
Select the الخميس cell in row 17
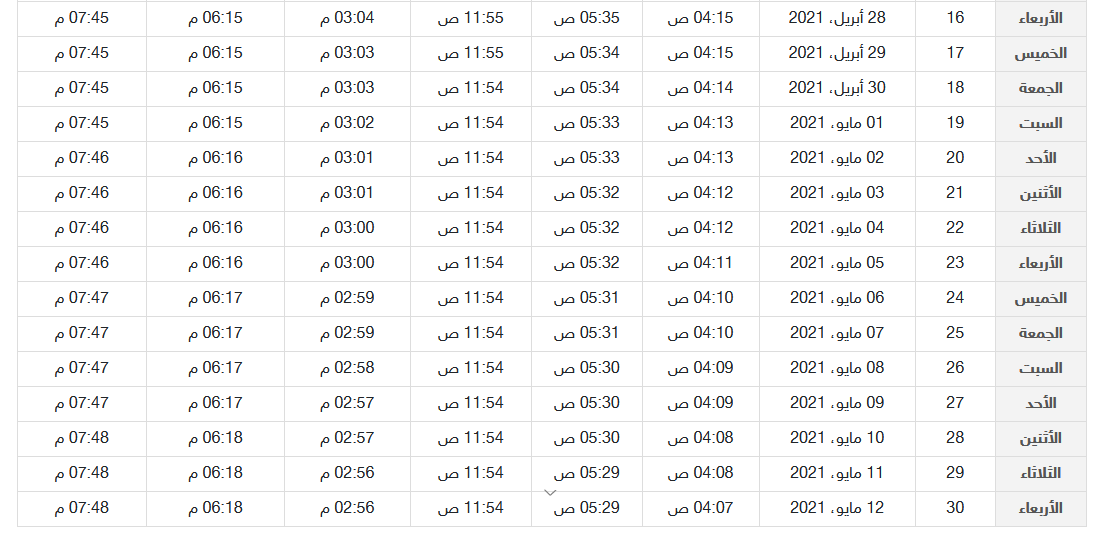coord(1041,54)
